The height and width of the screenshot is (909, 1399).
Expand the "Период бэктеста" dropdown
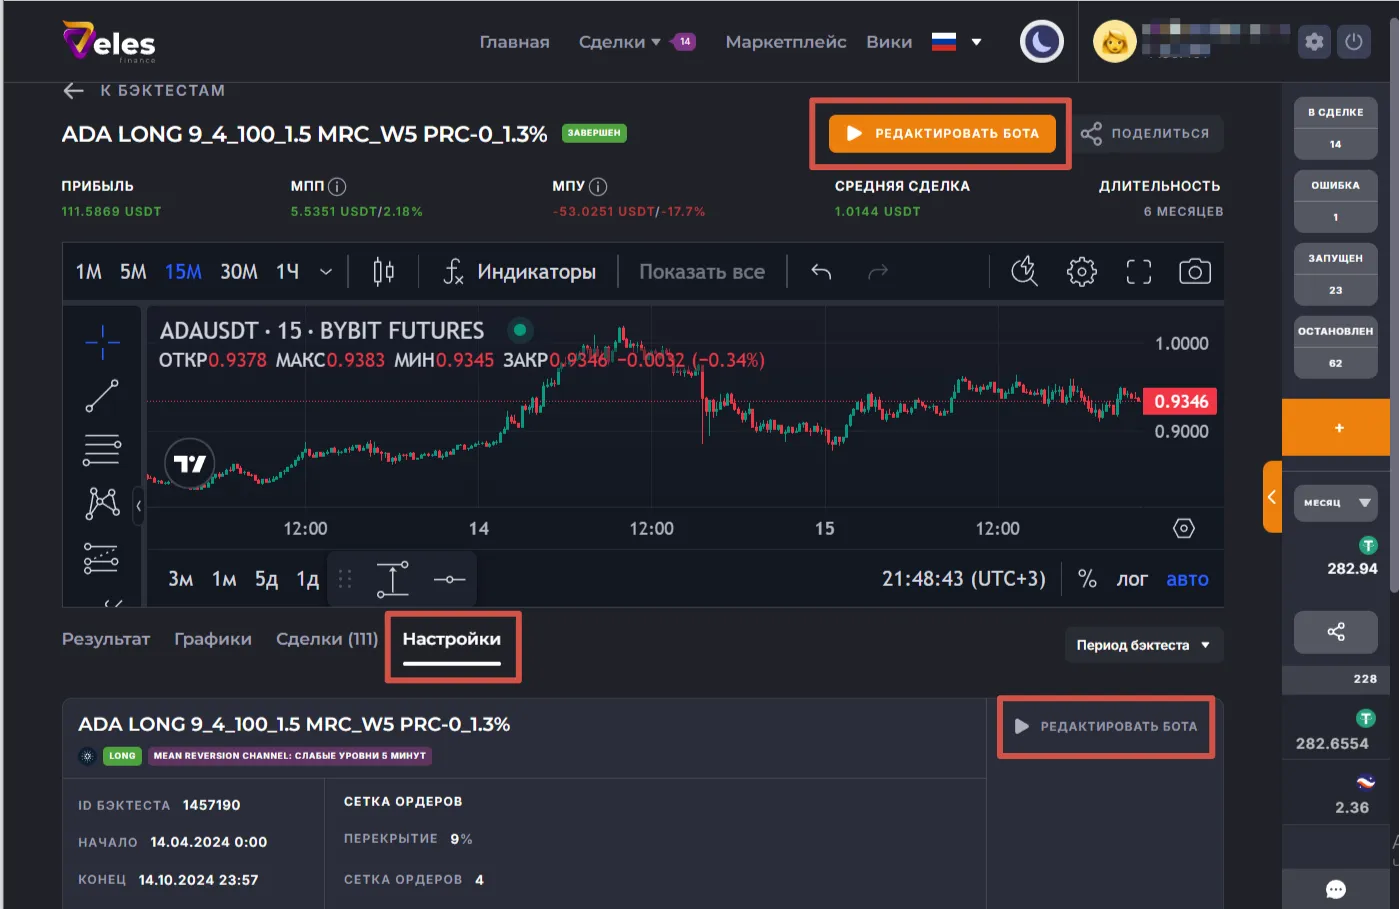pos(1143,645)
